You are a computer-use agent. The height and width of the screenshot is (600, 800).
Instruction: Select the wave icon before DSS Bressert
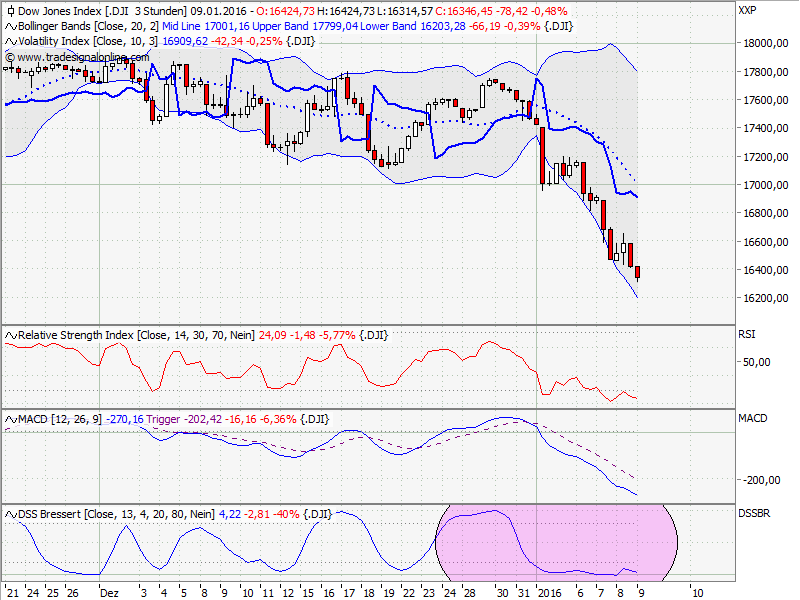(x=9, y=514)
